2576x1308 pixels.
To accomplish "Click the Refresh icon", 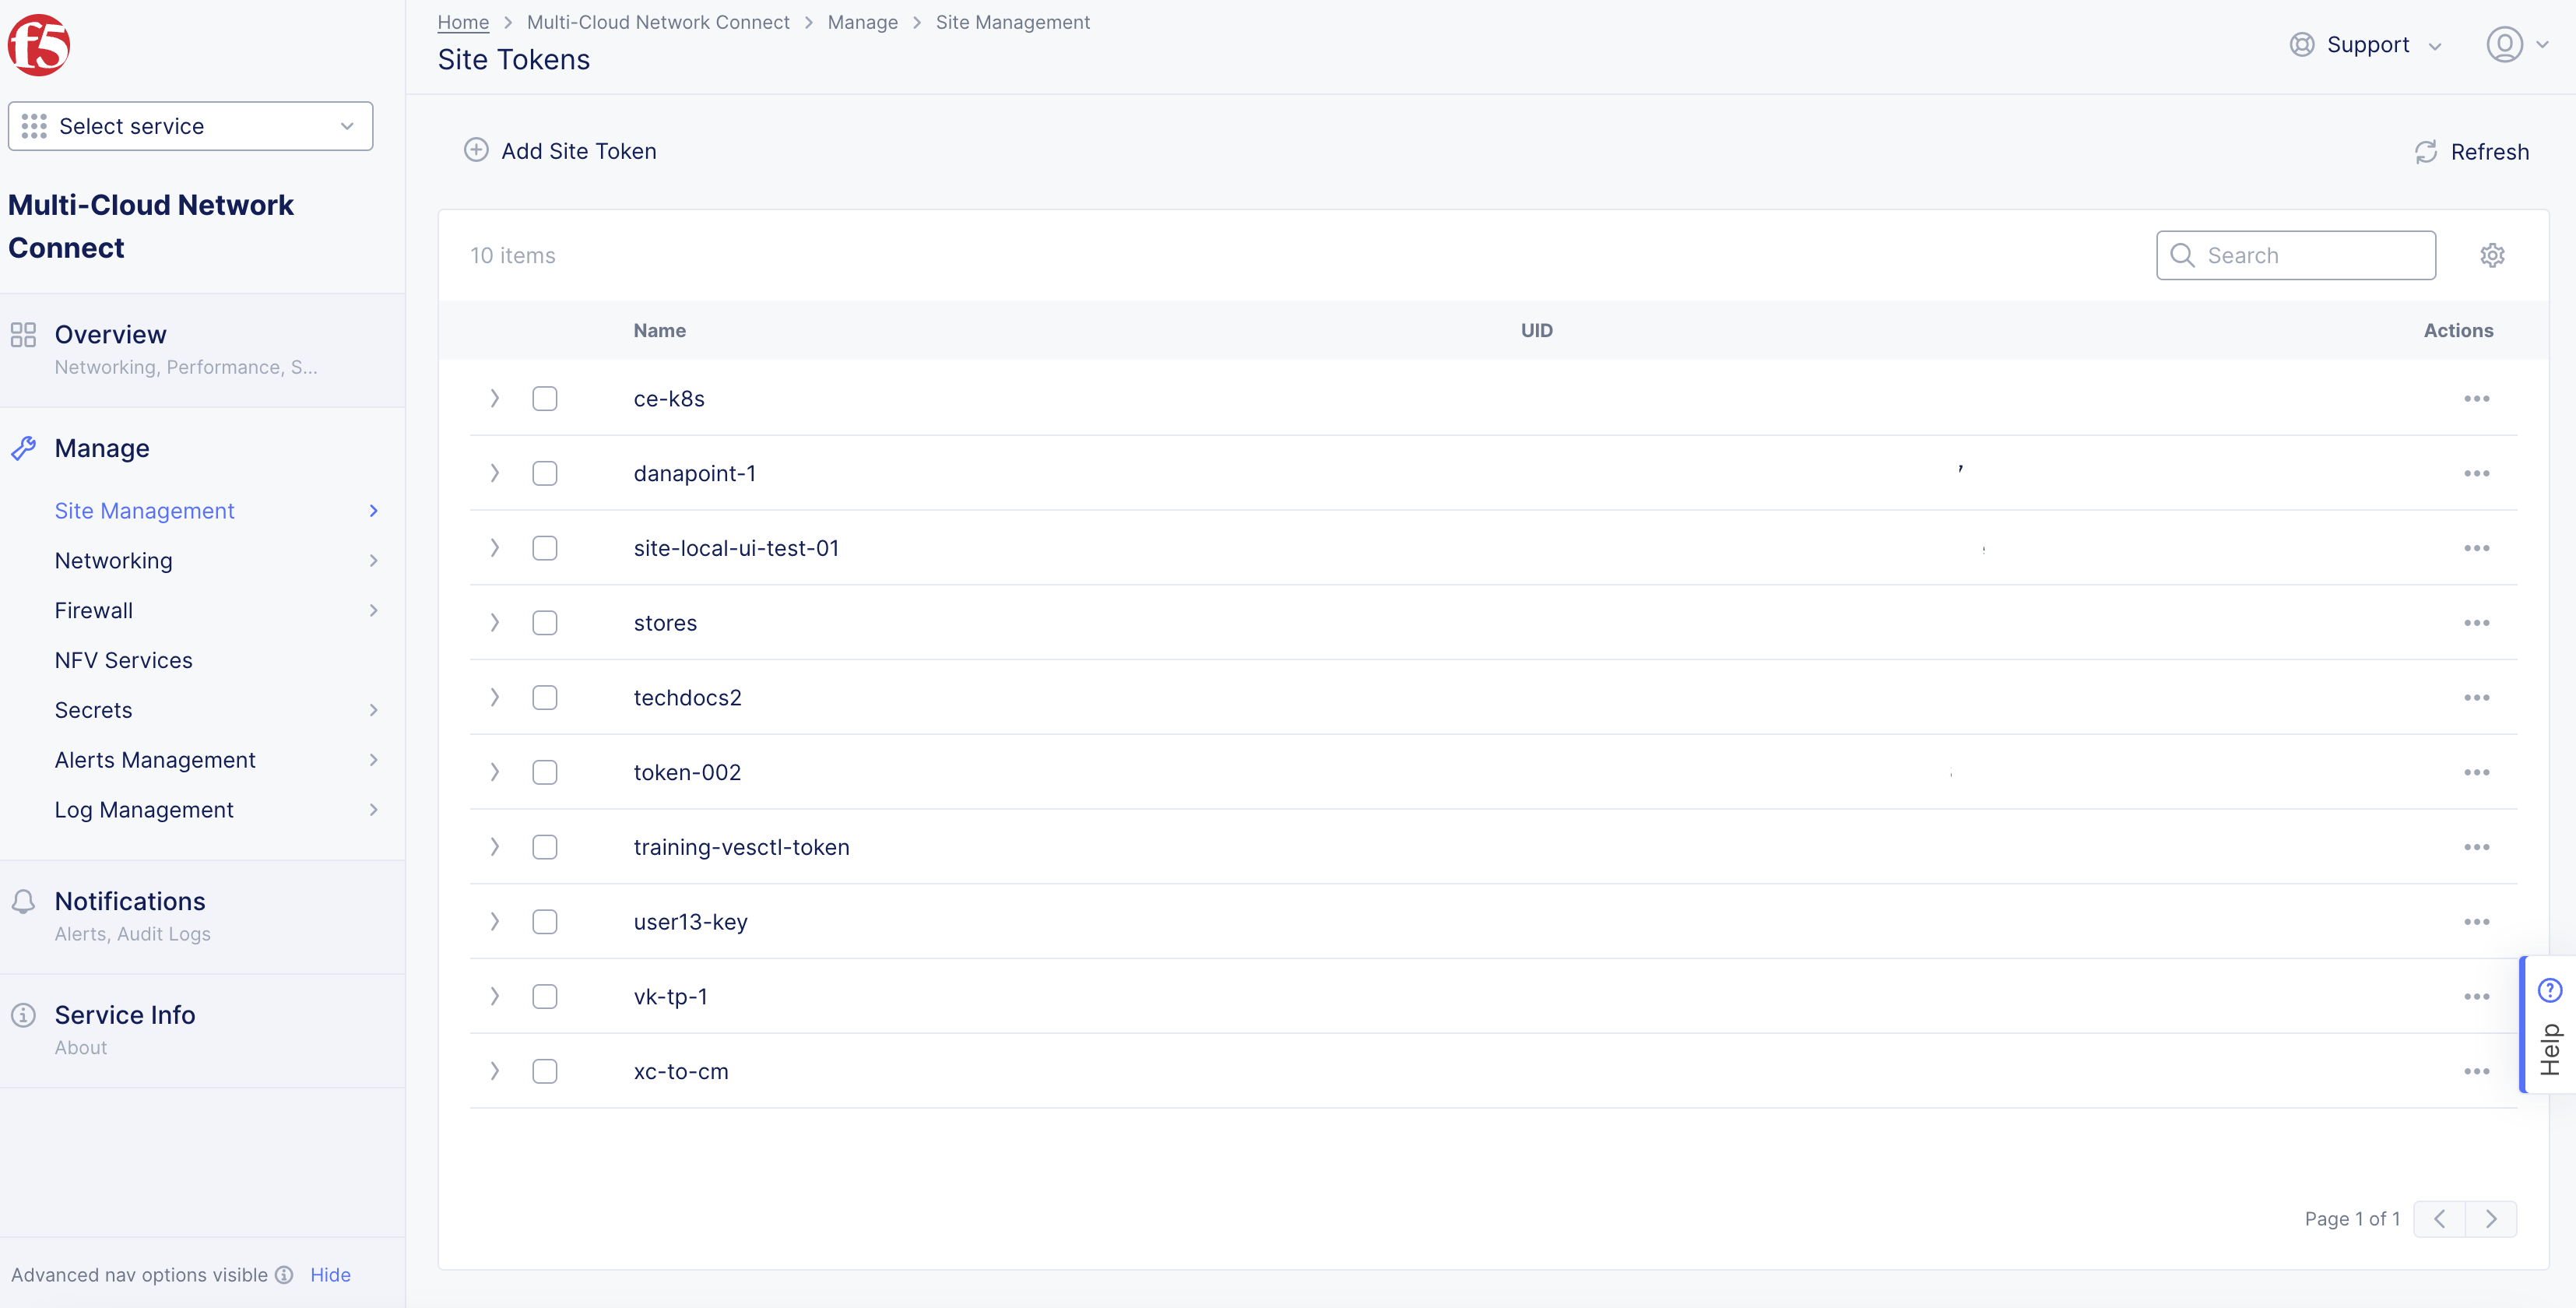I will tap(2427, 152).
